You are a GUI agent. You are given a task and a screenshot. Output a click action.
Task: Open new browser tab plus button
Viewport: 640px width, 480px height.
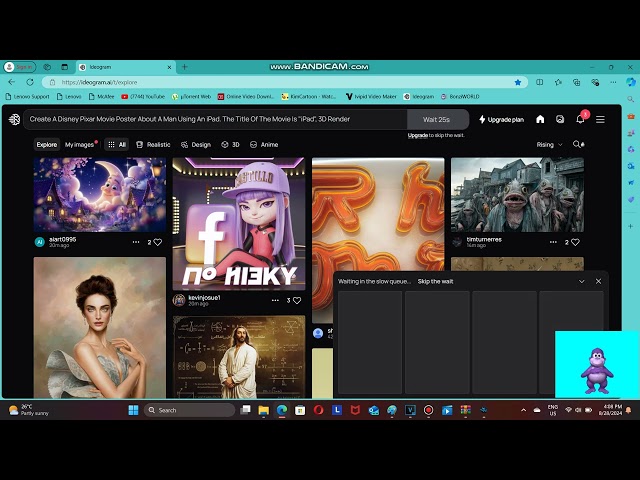tap(184, 67)
